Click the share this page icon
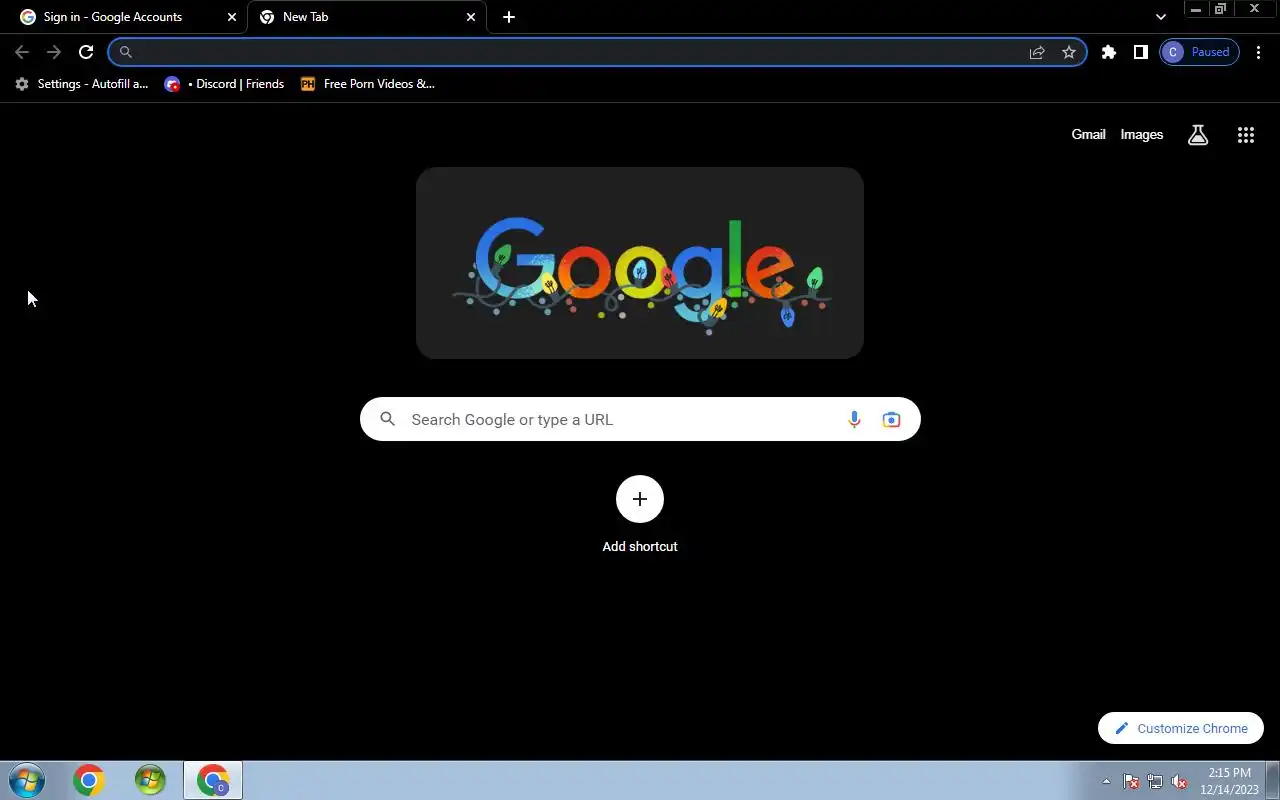 tap(1037, 52)
